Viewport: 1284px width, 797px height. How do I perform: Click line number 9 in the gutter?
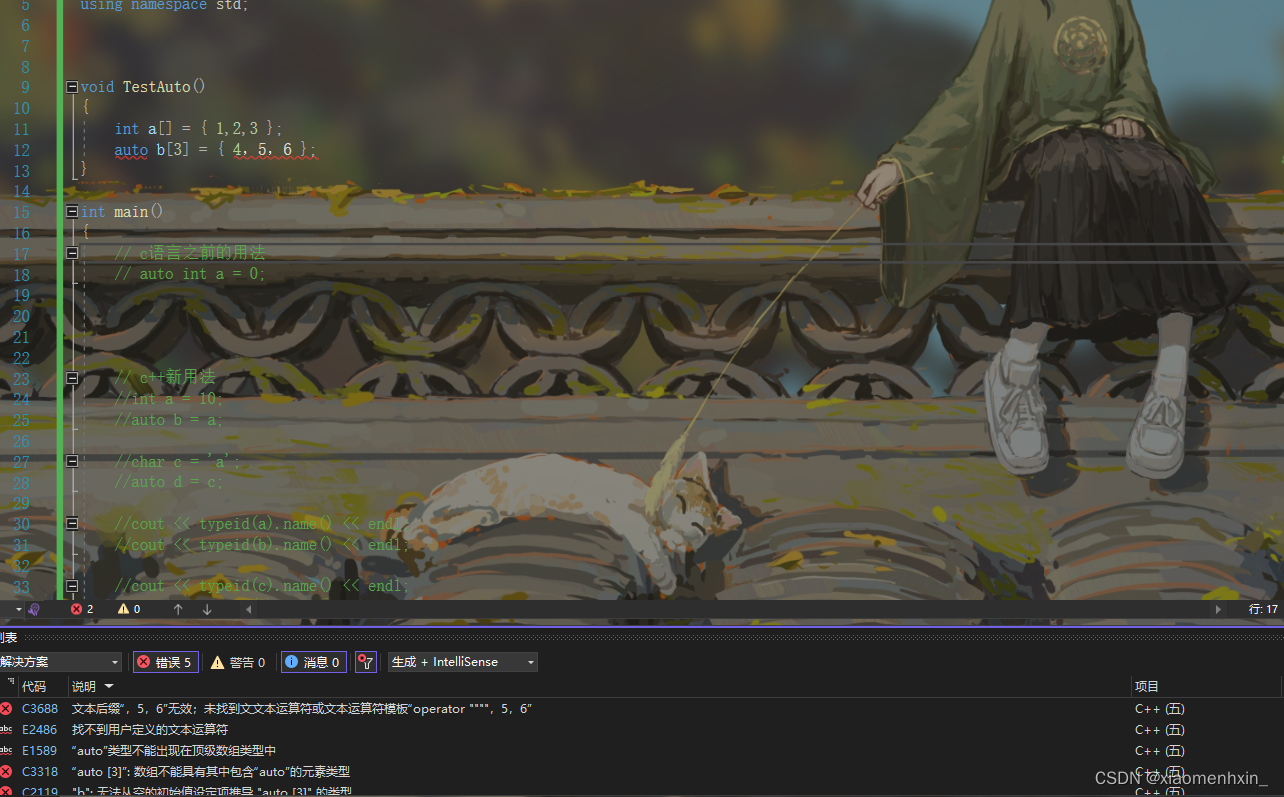(x=25, y=87)
